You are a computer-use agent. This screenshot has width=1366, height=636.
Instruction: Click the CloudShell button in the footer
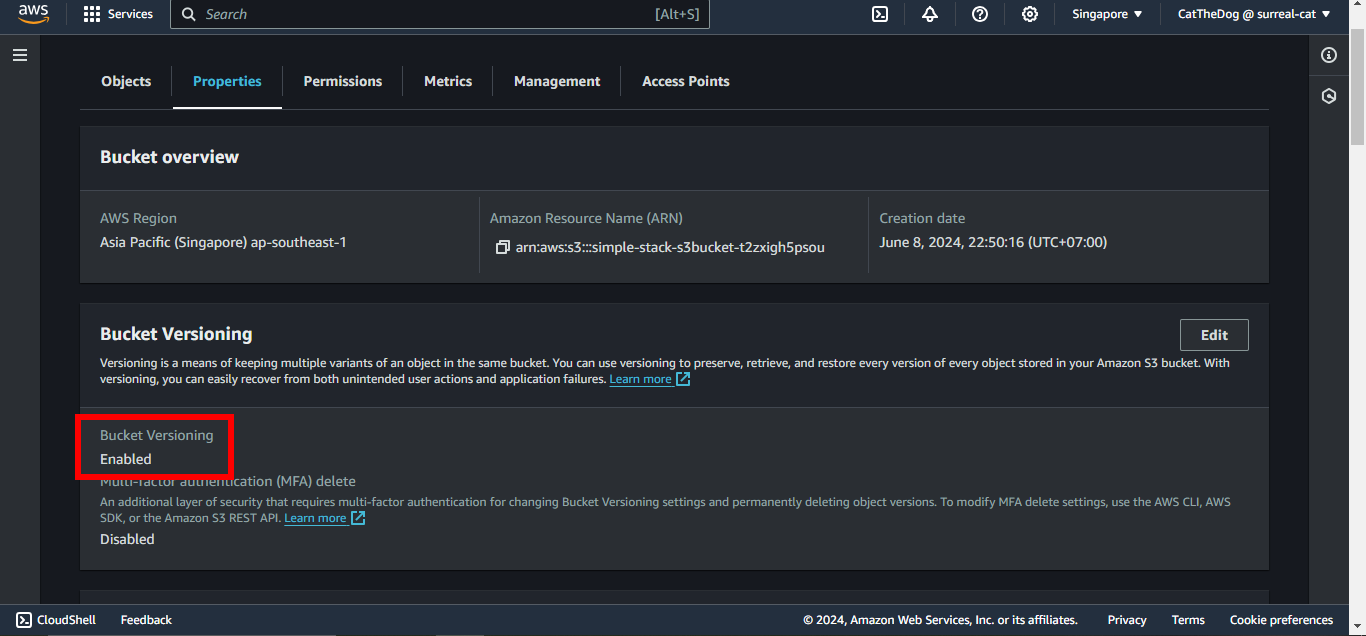tap(57, 620)
